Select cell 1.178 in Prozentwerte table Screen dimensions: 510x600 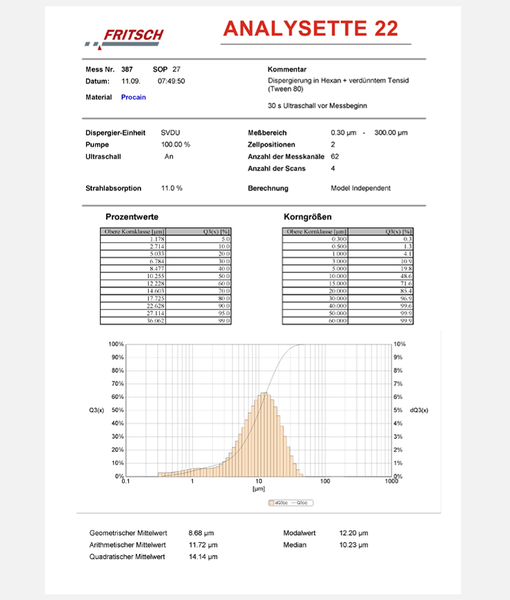(x=133, y=239)
